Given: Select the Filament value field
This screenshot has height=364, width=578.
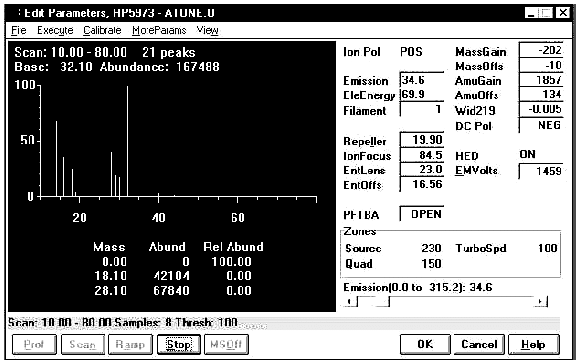Looking at the screenshot, I should click(x=422, y=109).
